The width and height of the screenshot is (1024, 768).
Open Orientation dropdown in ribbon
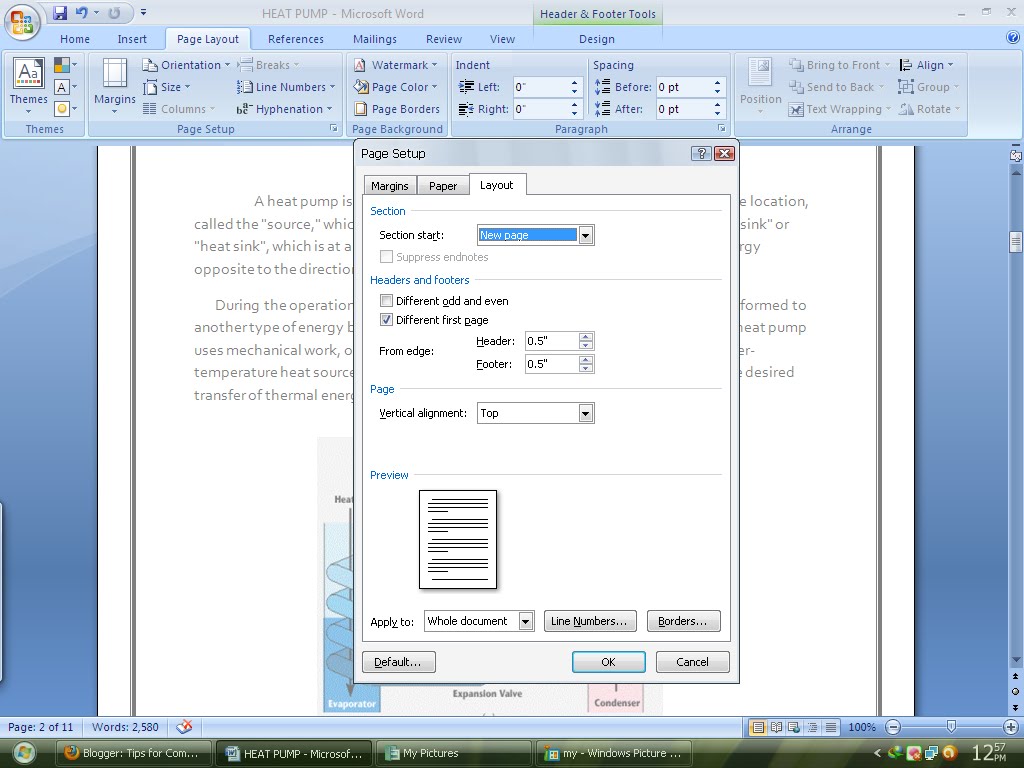point(186,65)
